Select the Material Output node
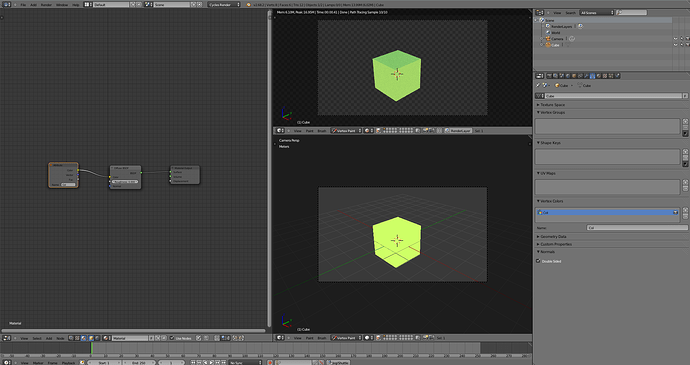The image size is (690, 365). (185, 175)
